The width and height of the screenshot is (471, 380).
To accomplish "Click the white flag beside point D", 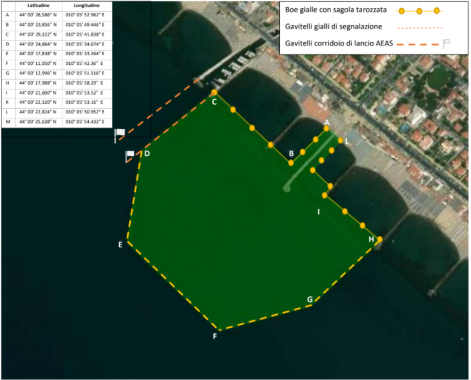I will [129, 156].
